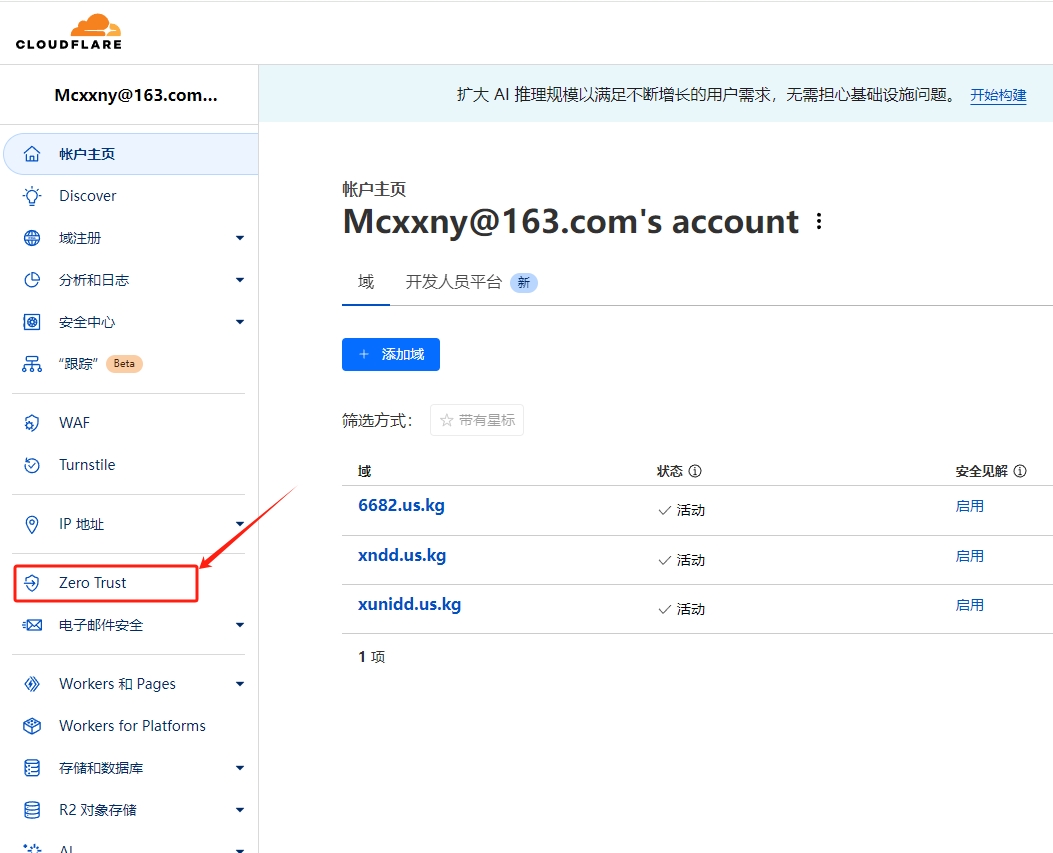Click the Cloudflare logo
This screenshot has width=1053, height=853.
(68, 32)
